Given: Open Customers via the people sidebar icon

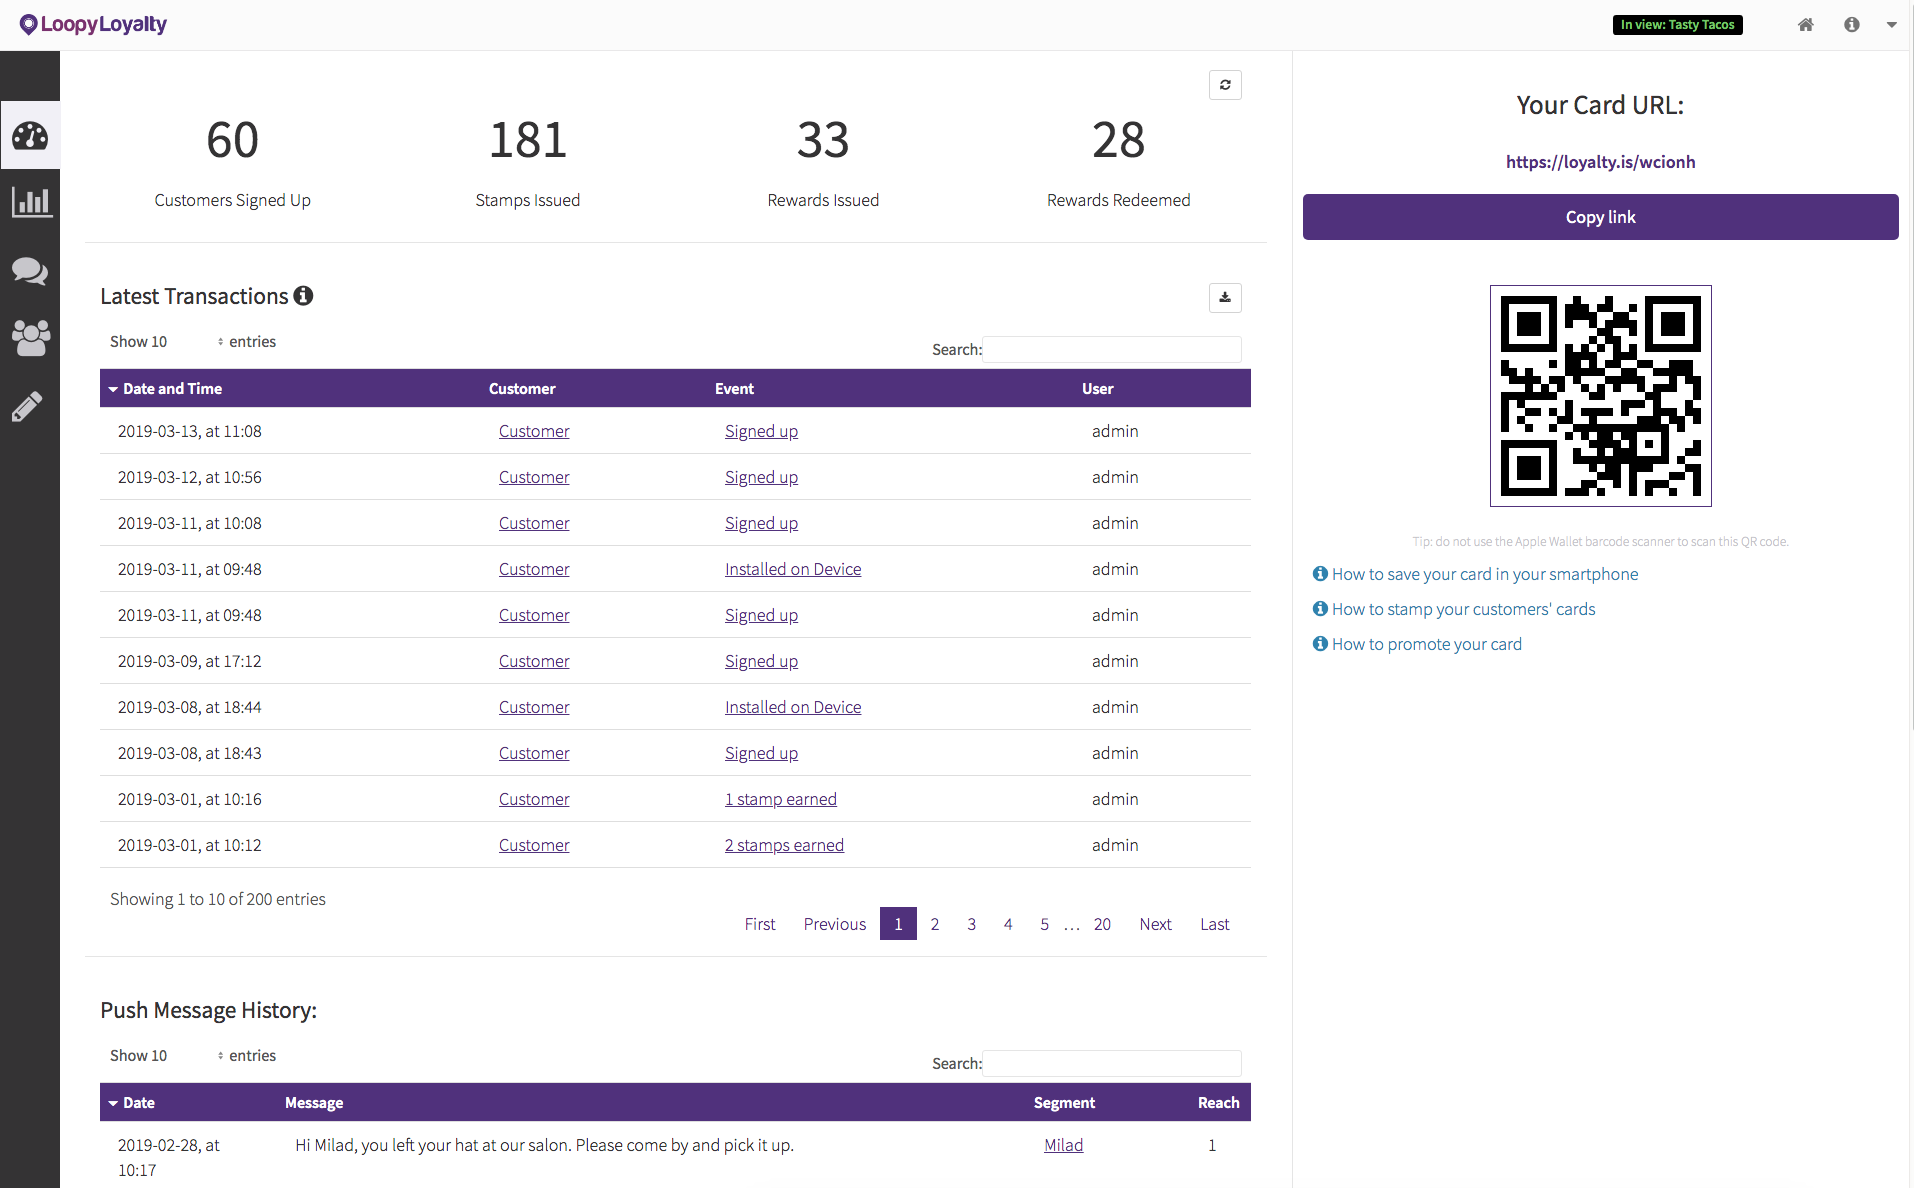Looking at the screenshot, I should 30,339.
